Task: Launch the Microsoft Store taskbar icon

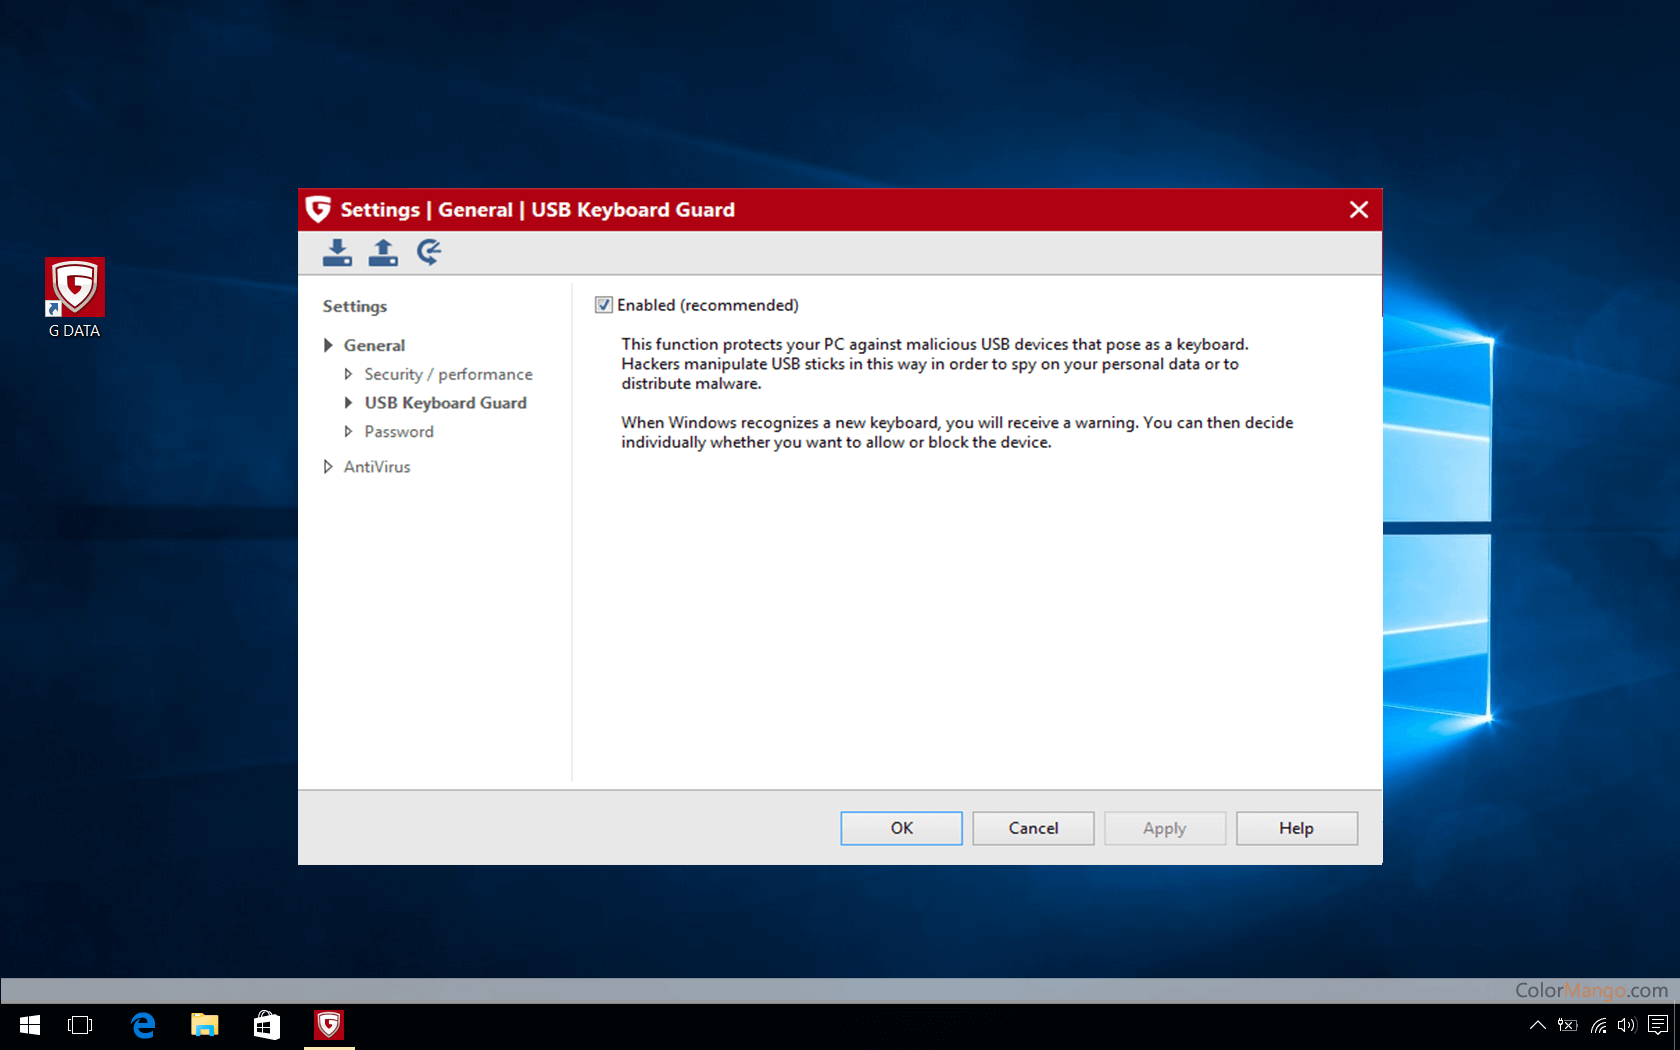Action: (267, 1025)
